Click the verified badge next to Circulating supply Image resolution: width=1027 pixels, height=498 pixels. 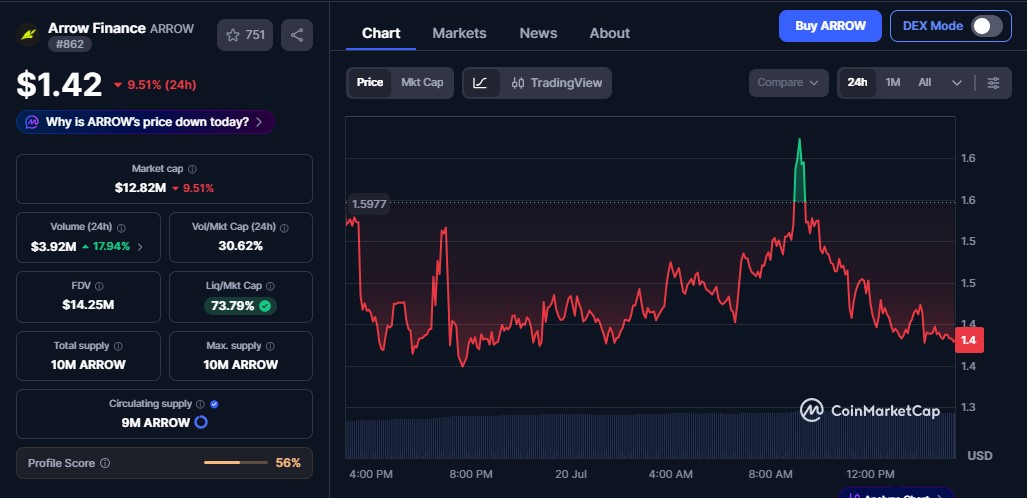click(214, 404)
